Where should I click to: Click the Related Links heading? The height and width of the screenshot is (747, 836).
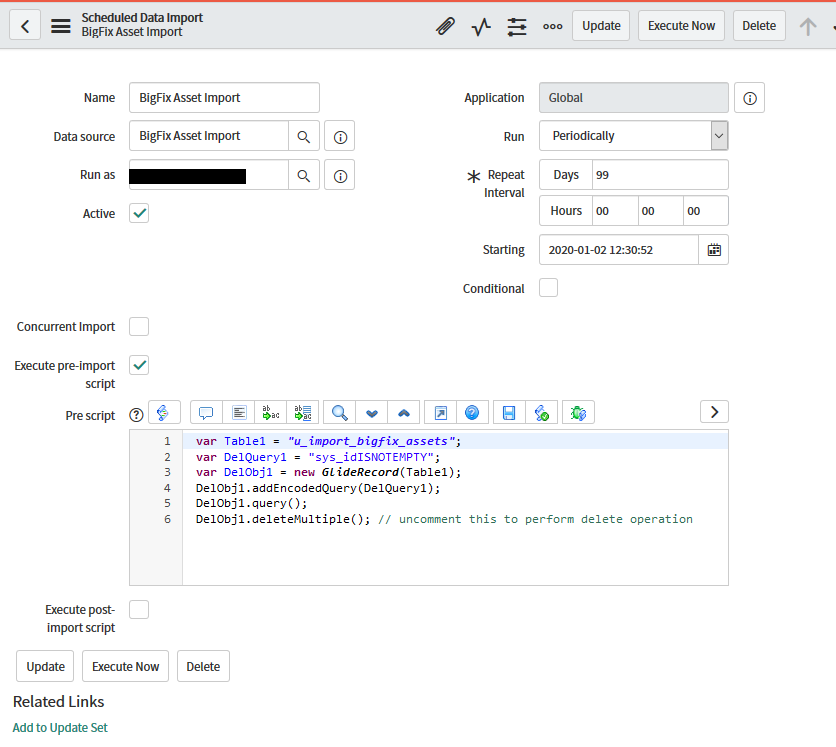point(59,702)
